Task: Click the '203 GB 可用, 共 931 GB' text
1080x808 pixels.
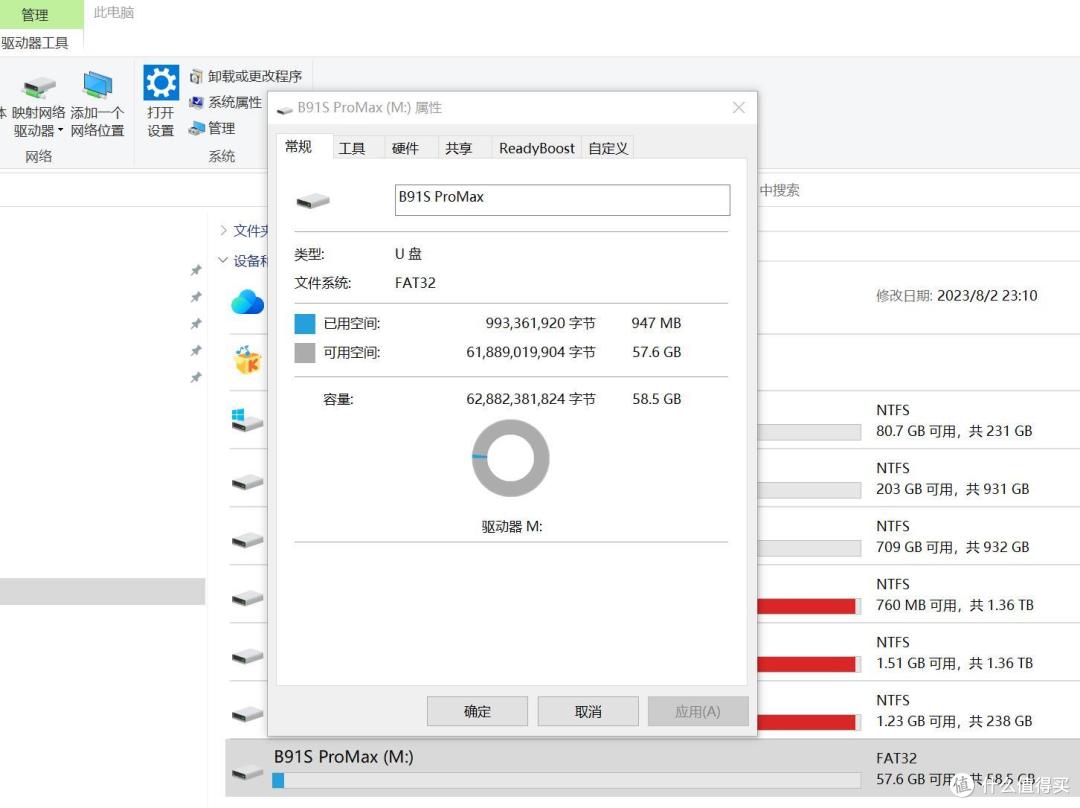Action: [x=953, y=489]
